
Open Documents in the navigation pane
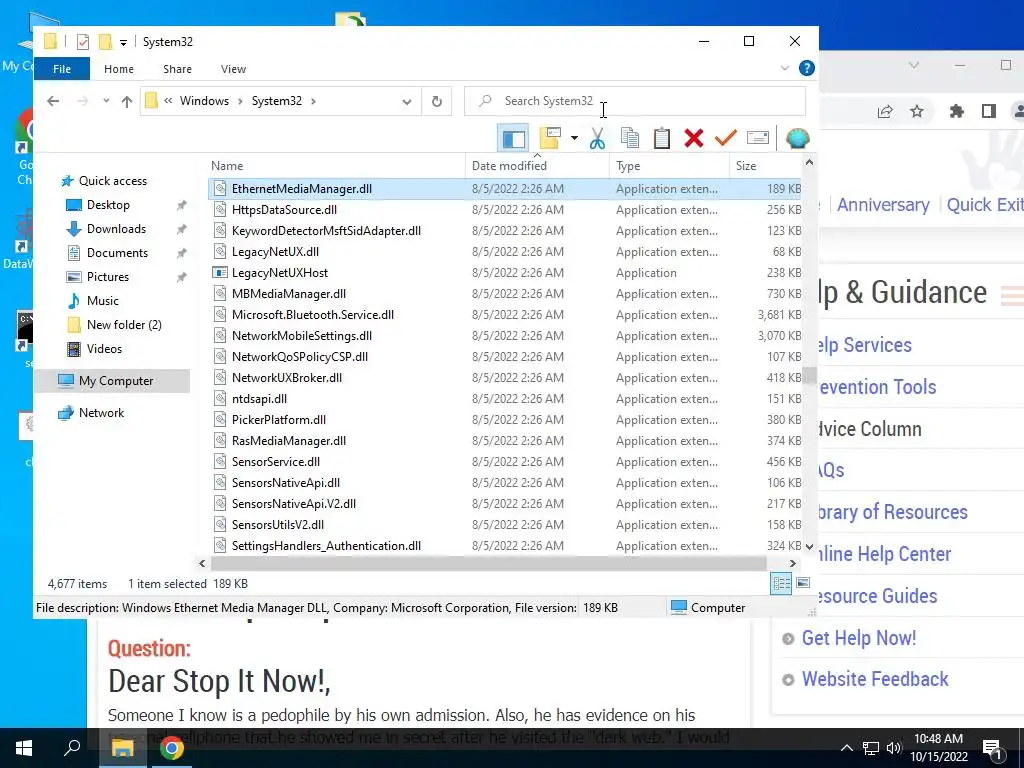pyautogui.click(x=117, y=253)
